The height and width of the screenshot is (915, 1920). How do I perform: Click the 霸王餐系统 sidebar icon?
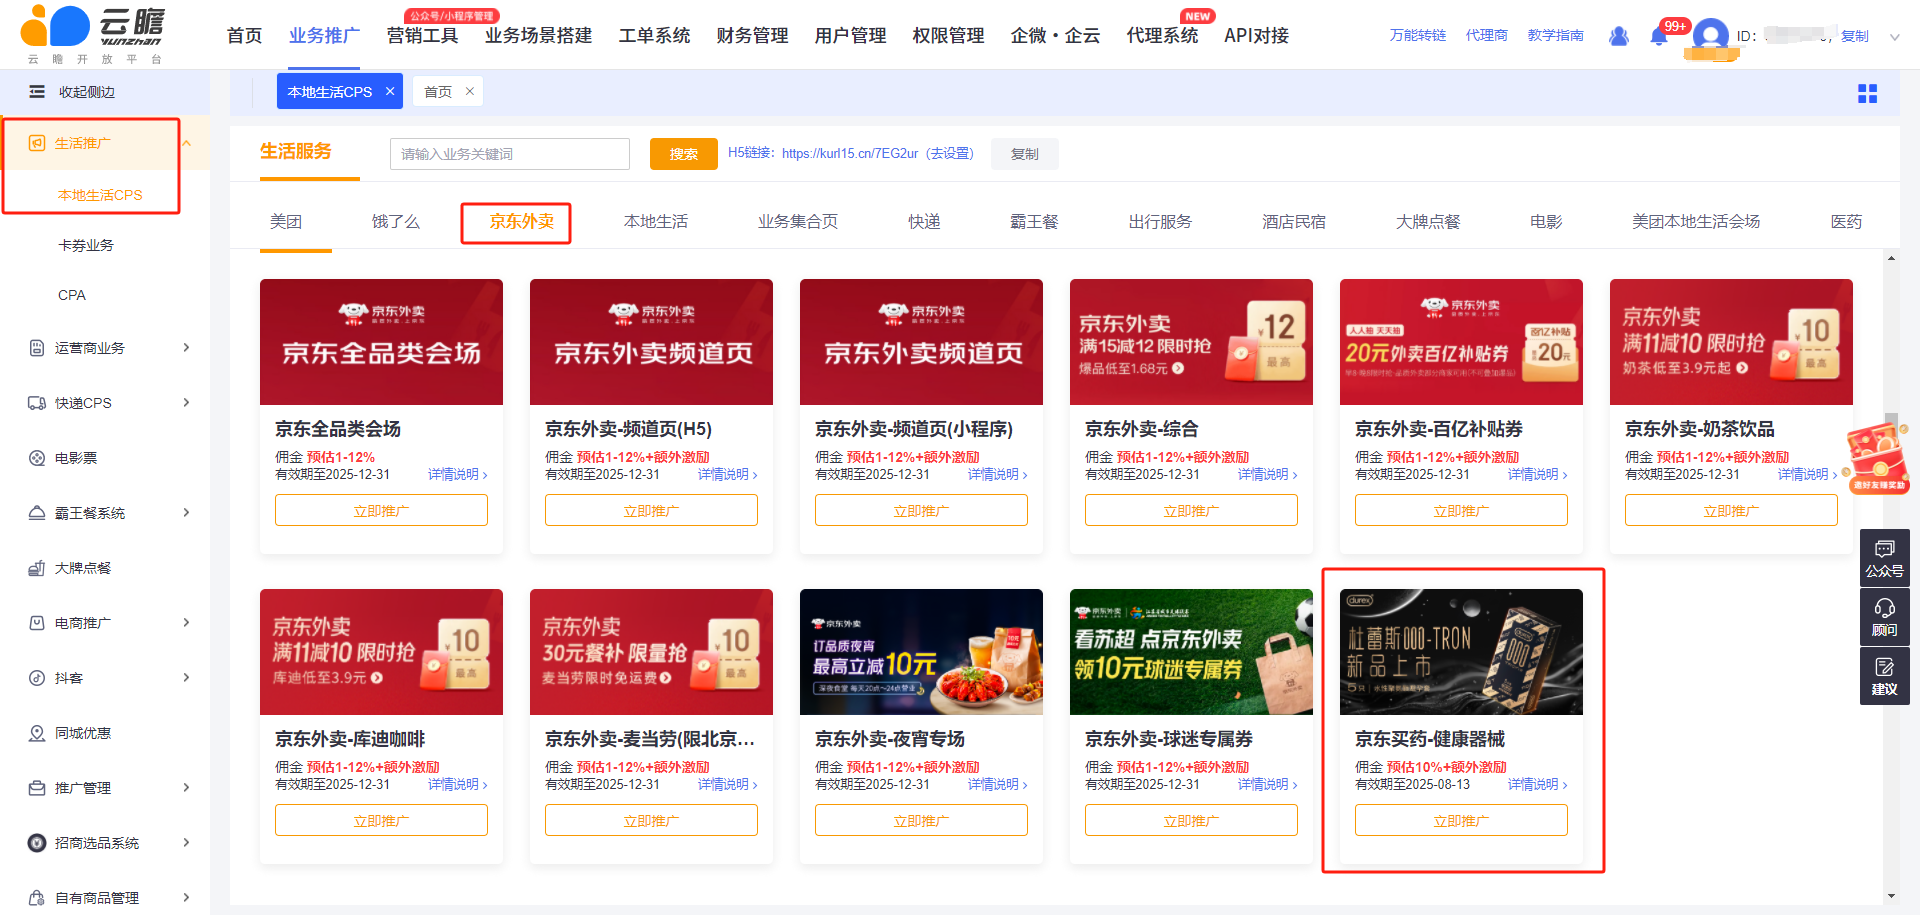coord(37,513)
